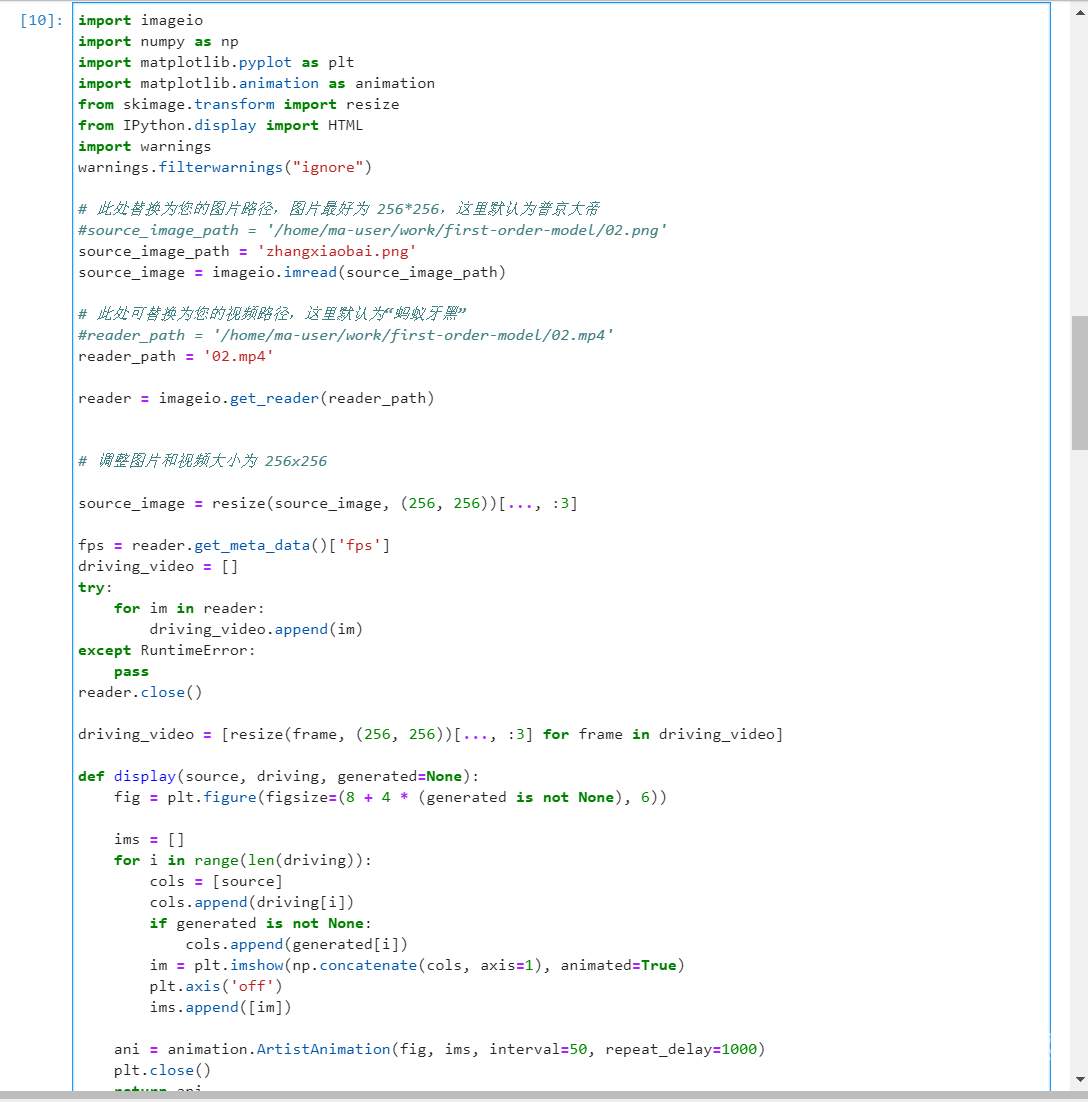Click the comment ending with '256x256'

202,461
